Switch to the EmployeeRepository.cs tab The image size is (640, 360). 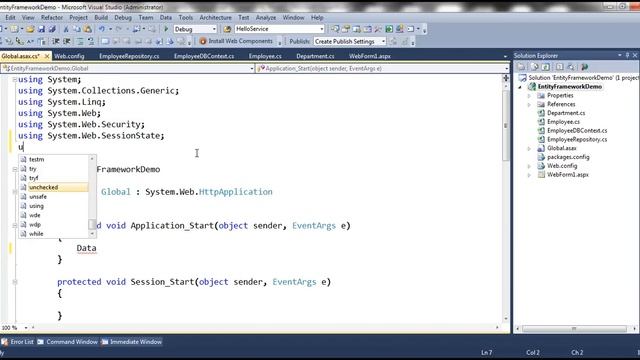coord(129,56)
